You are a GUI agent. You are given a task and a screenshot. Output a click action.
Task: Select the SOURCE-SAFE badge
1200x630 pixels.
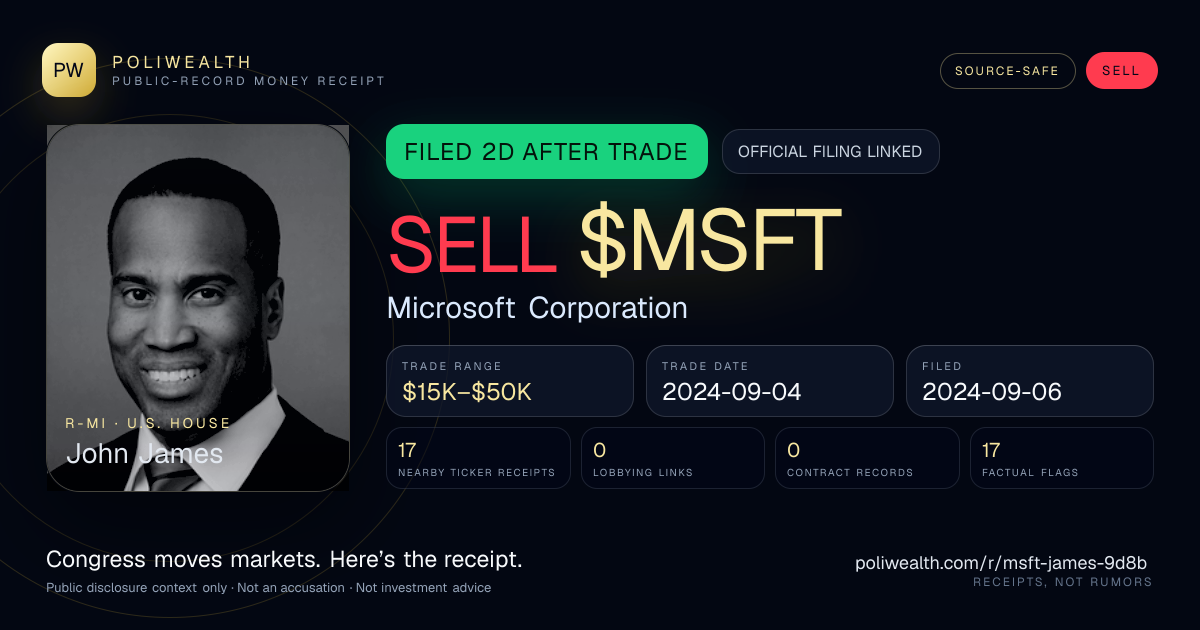(1007, 71)
